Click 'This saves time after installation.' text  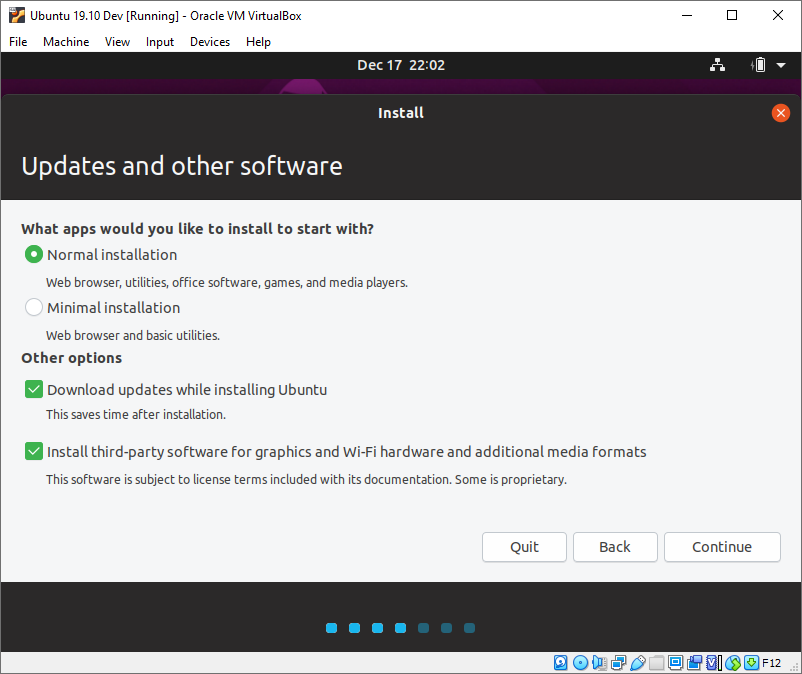136,414
